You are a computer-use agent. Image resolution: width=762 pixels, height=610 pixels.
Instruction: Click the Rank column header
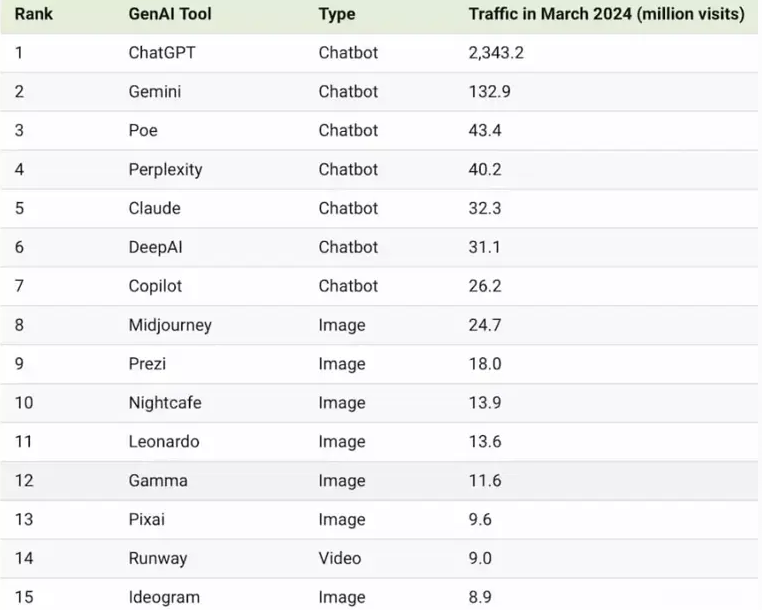33,15
